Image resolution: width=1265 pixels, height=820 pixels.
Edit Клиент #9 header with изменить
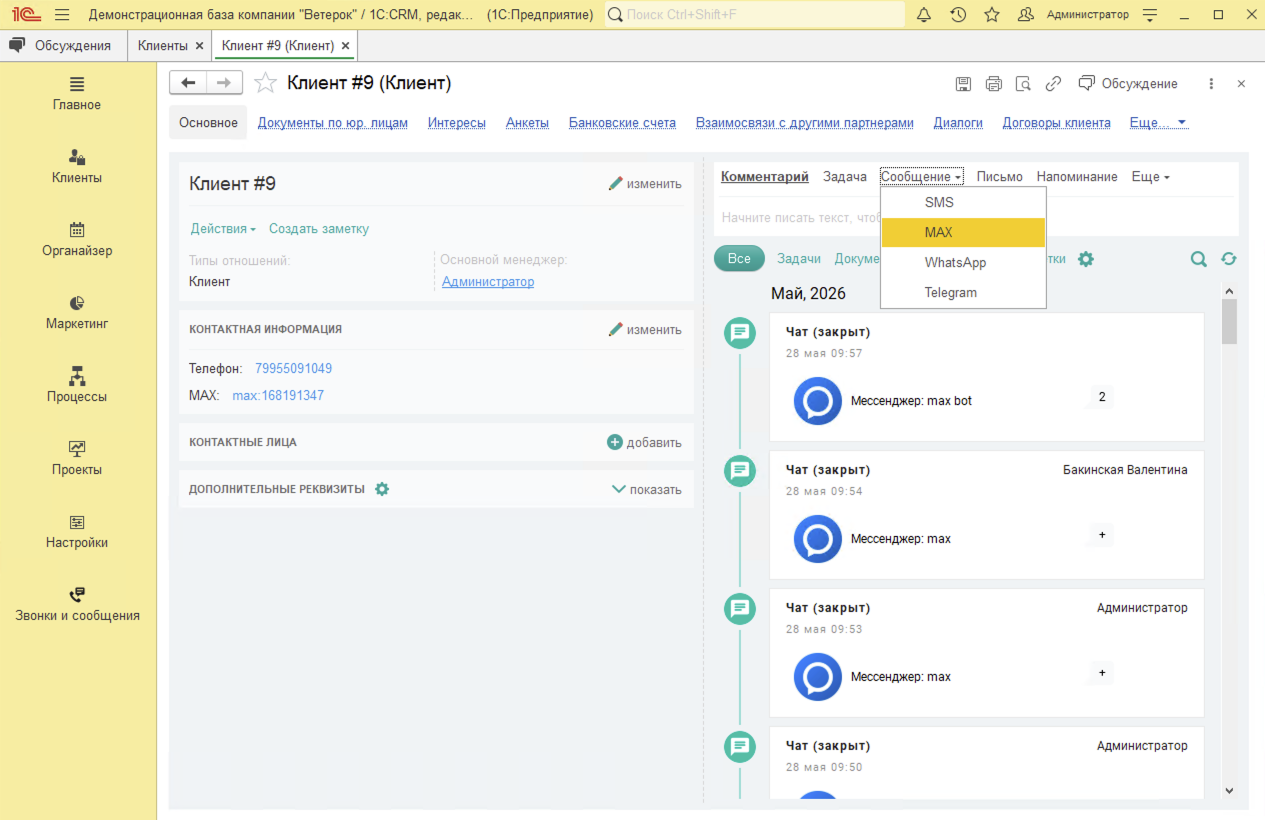645,184
